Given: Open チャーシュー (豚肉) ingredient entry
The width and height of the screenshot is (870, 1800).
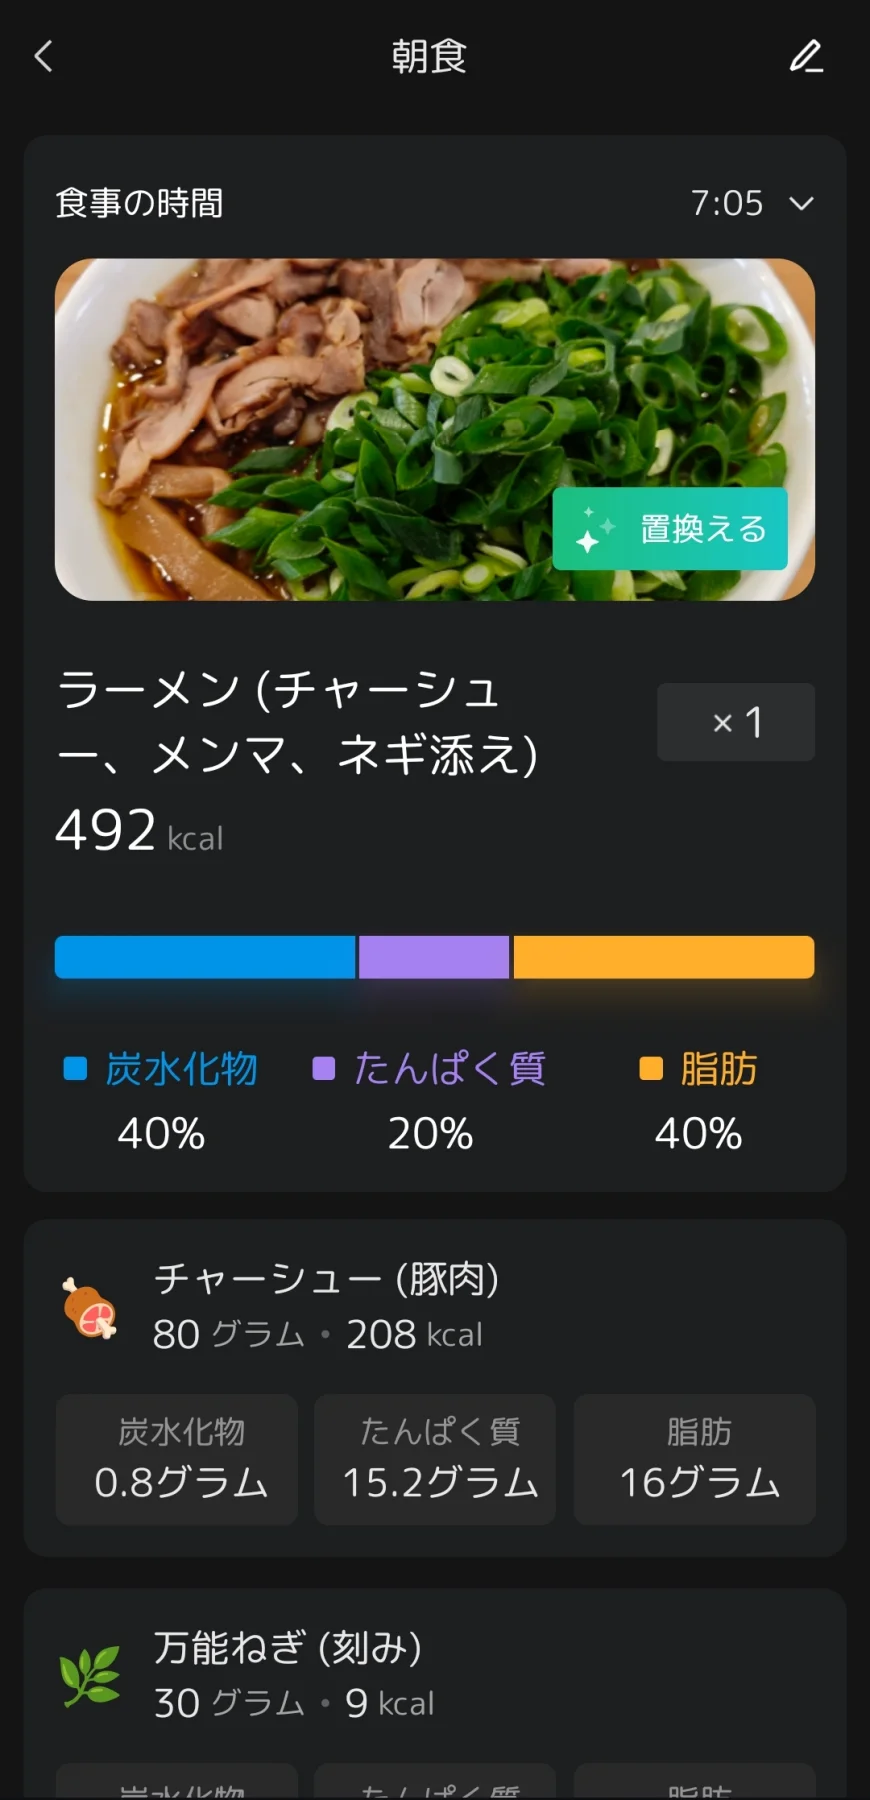Looking at the screenshot, I should 326,1279.
